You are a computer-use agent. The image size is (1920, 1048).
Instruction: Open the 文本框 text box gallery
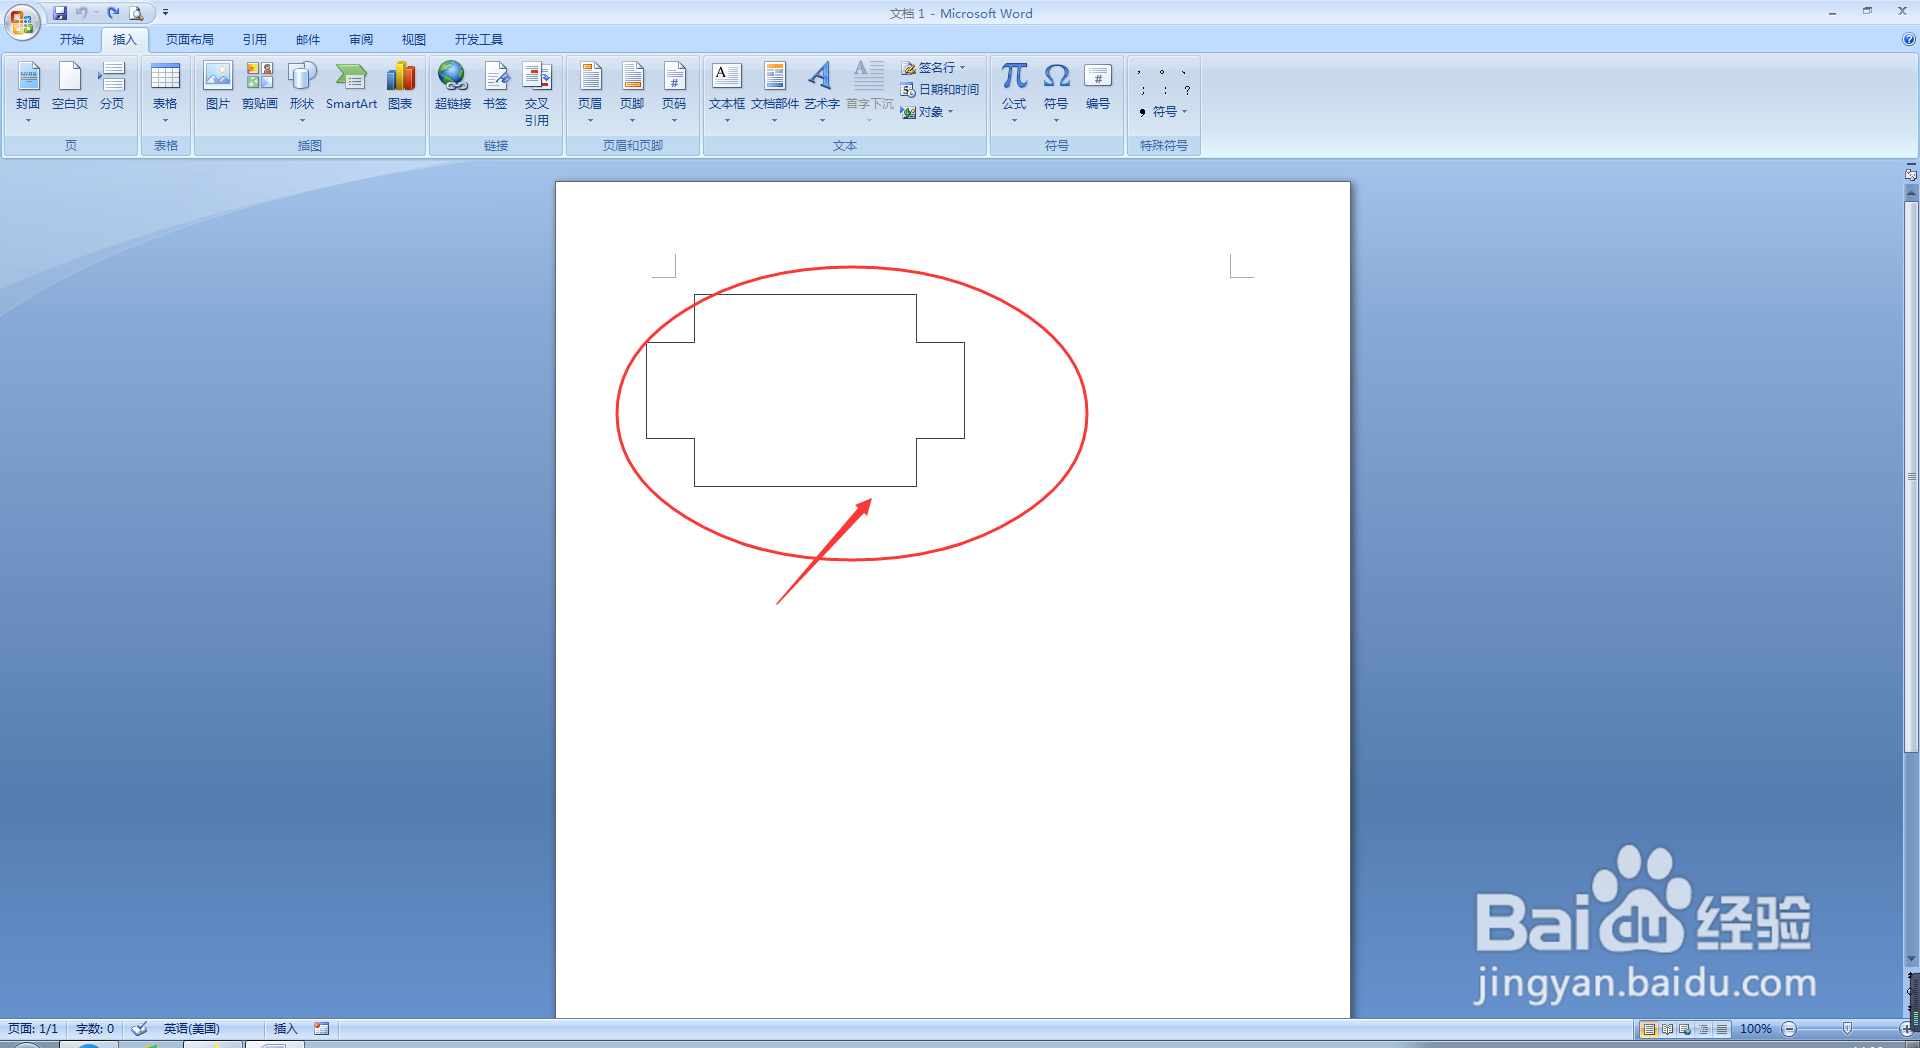point(727,92)
